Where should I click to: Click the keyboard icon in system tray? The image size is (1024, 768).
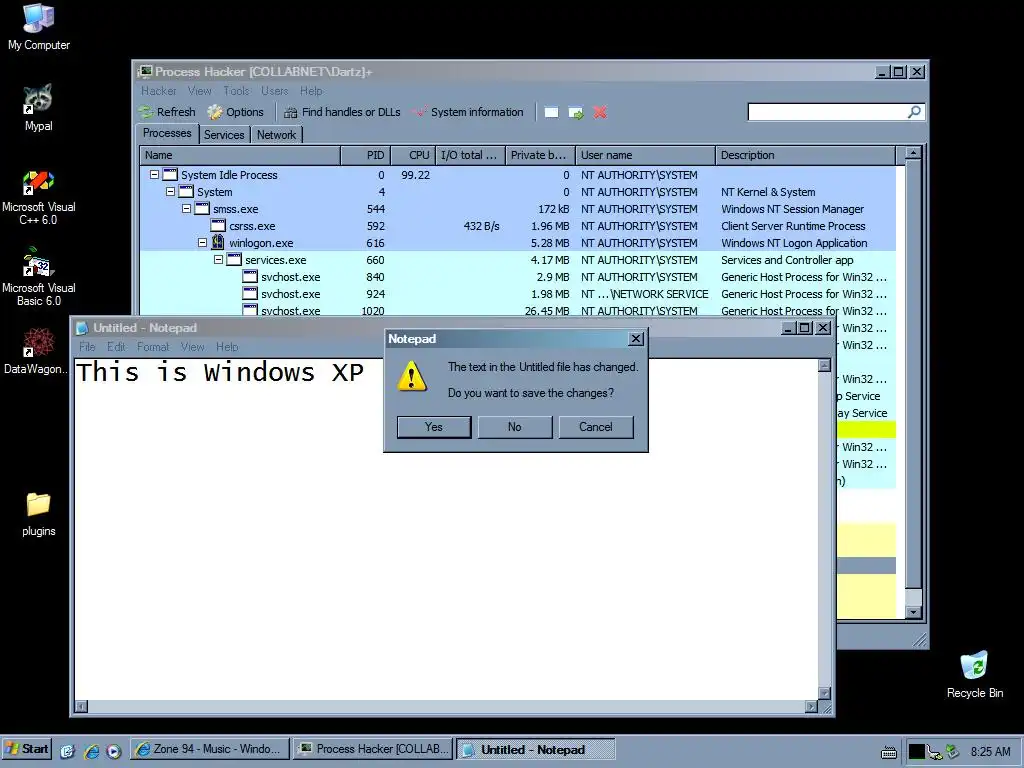pyautogui.click(x=889, y=752)
